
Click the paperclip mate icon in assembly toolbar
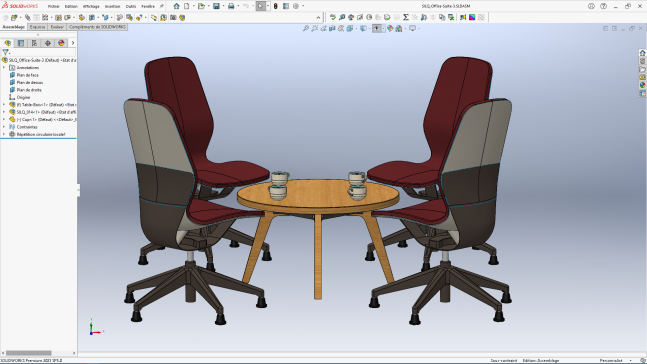(x=27, y=17)
